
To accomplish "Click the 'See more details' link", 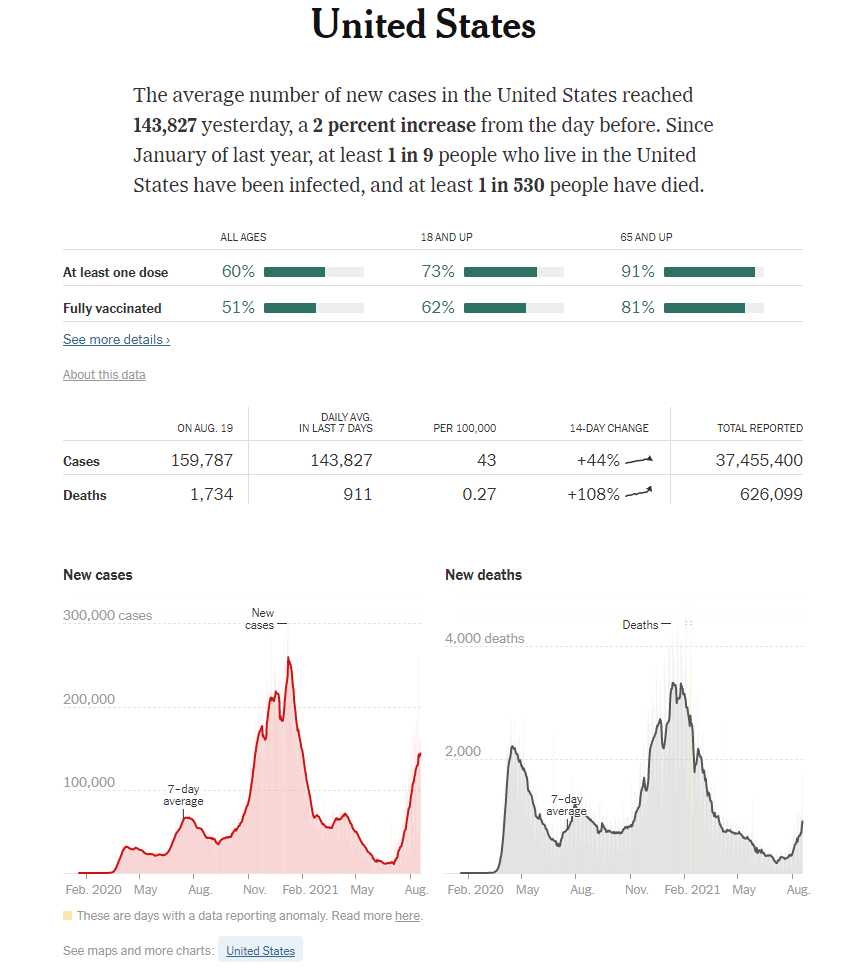I will coord(116,340).
